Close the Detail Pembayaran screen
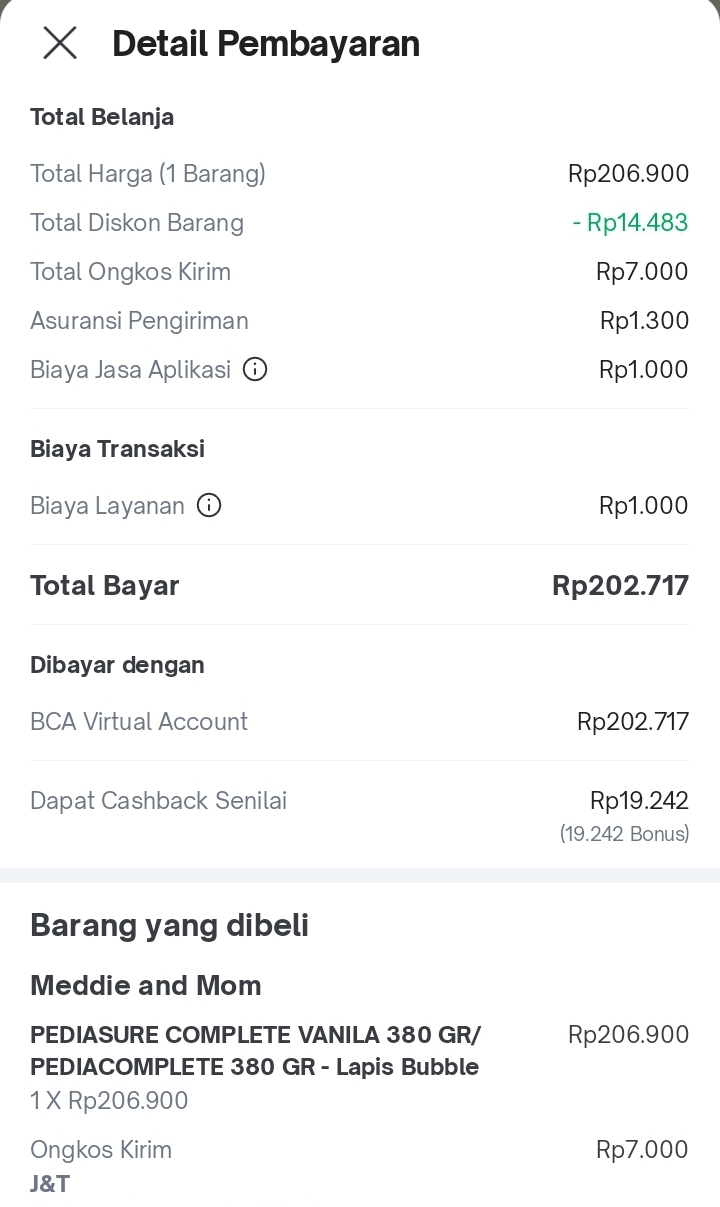Screen dimensions: 720x1207 coord(60,43)
